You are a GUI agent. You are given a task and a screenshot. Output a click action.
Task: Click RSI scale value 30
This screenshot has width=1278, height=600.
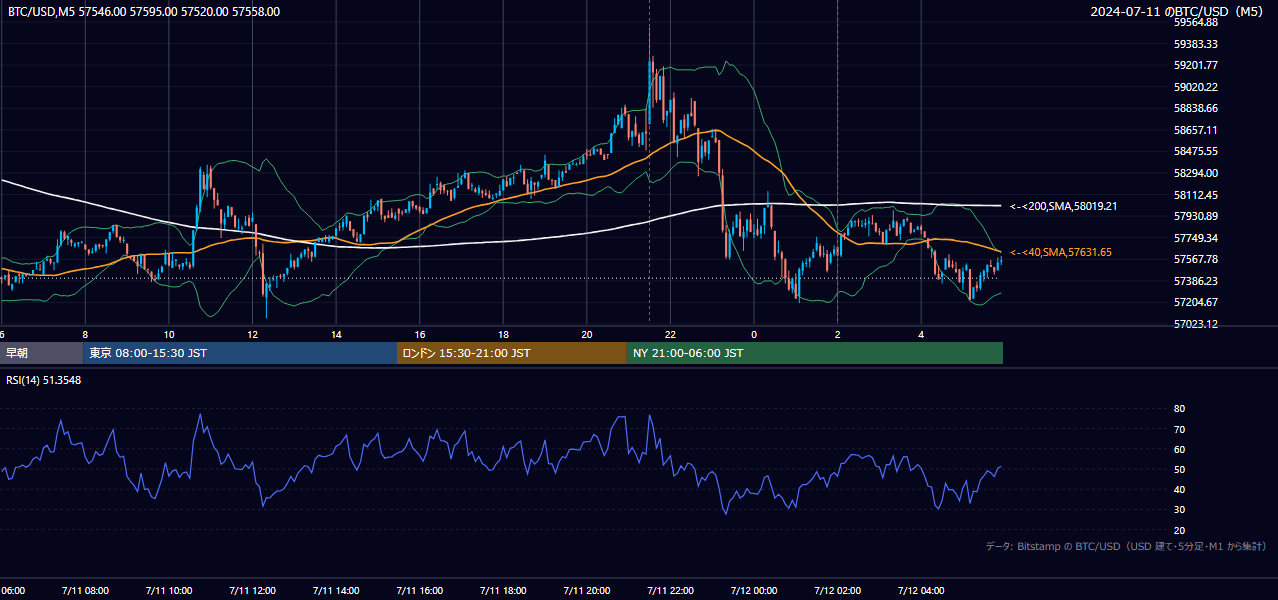coord(1179,509)
